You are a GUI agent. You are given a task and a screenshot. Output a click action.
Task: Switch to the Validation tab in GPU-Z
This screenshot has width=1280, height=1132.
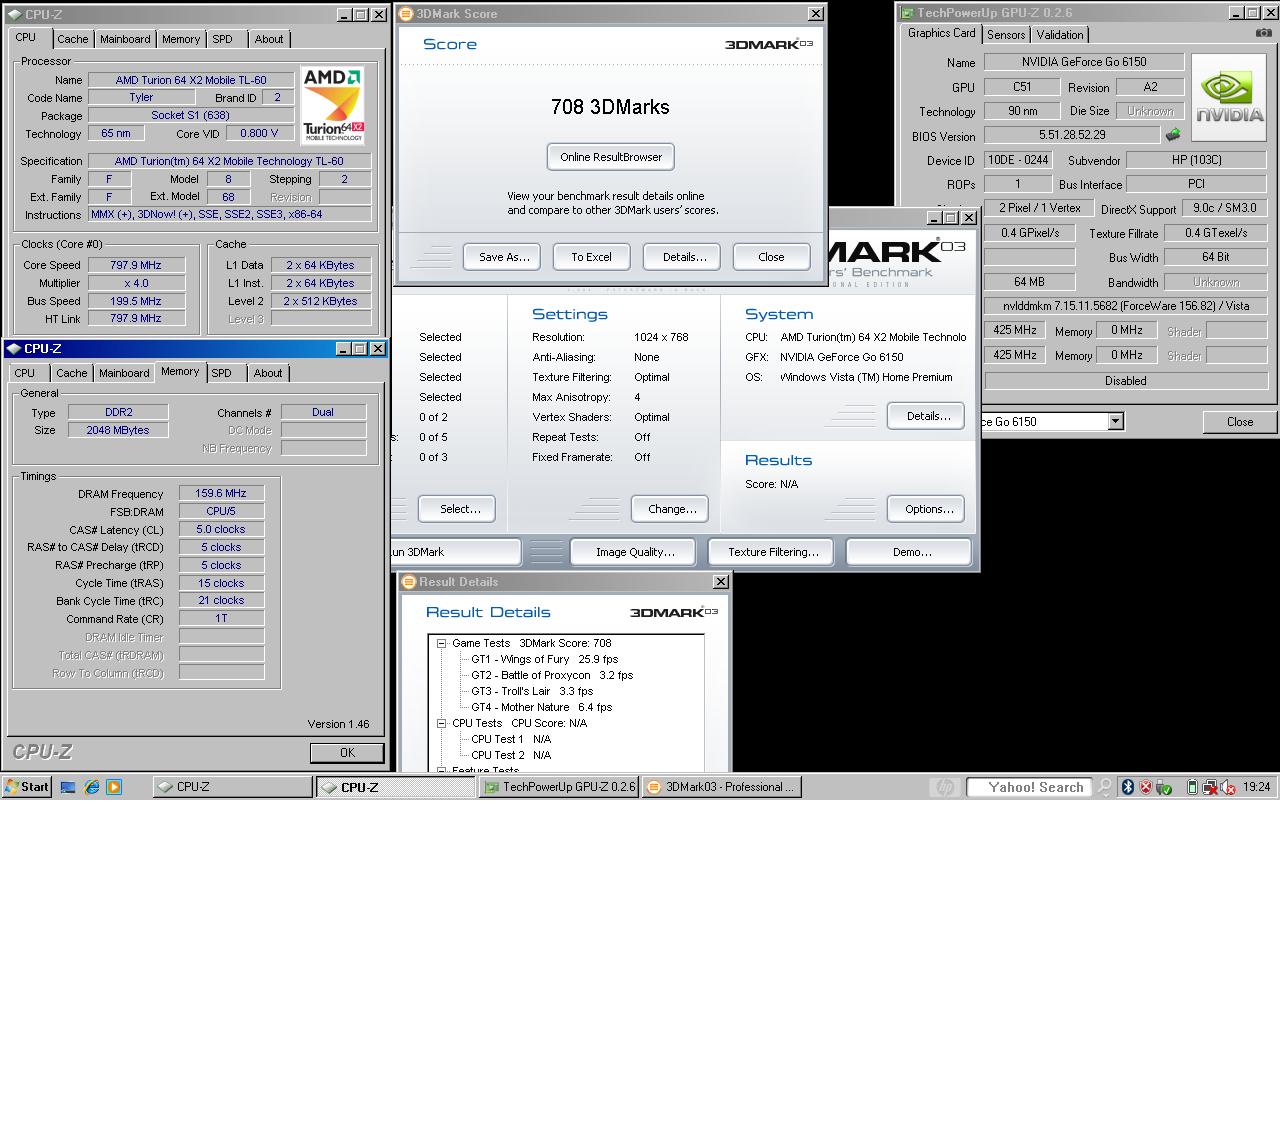pos(1059,34)
